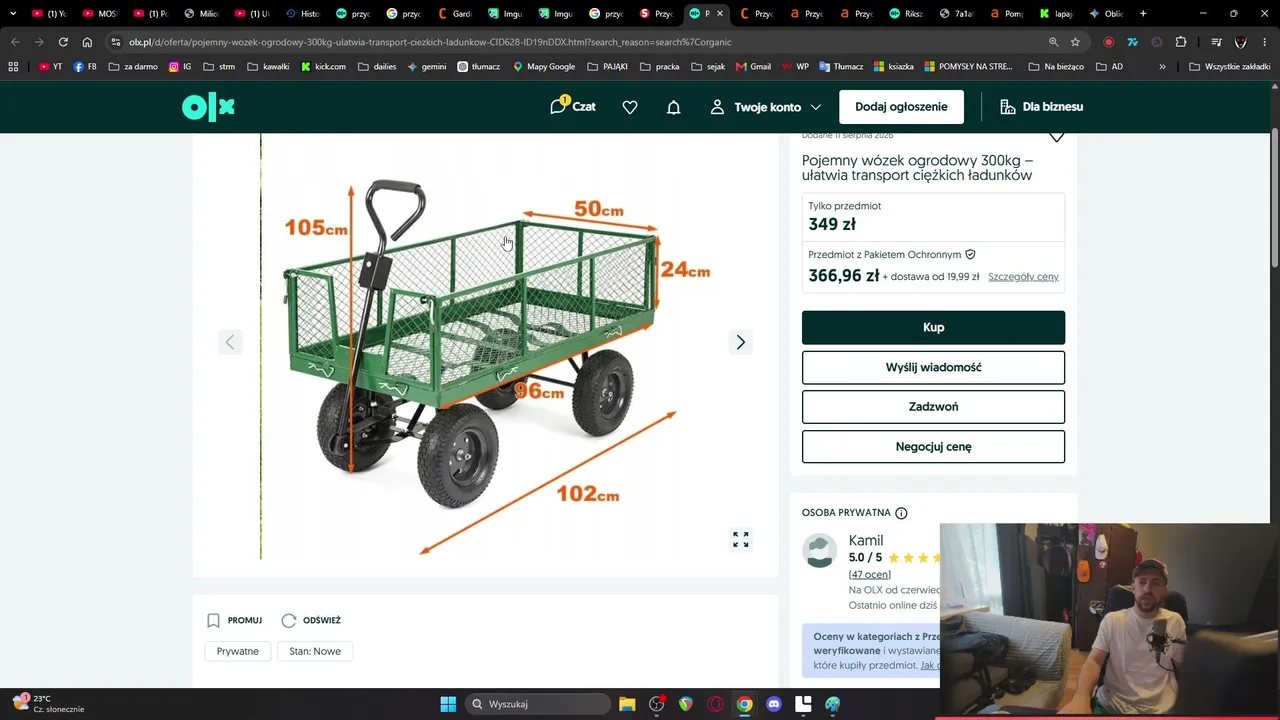Go back with the browser back arrow
The height and width of the screenshot is (720, 1280).
coord(15,42)
